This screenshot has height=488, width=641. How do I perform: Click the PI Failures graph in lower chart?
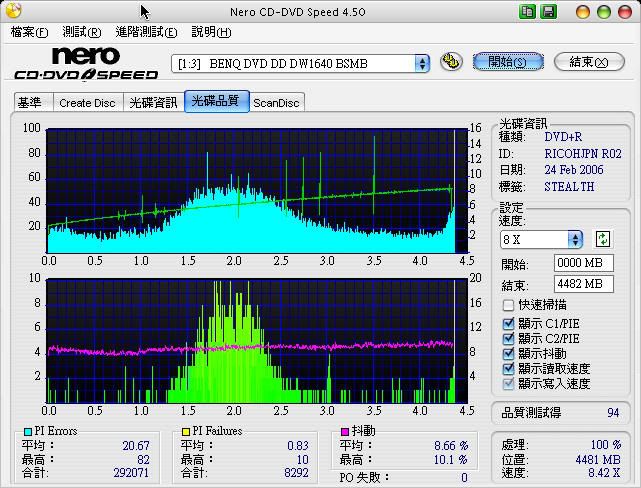(x=257, y=341)
